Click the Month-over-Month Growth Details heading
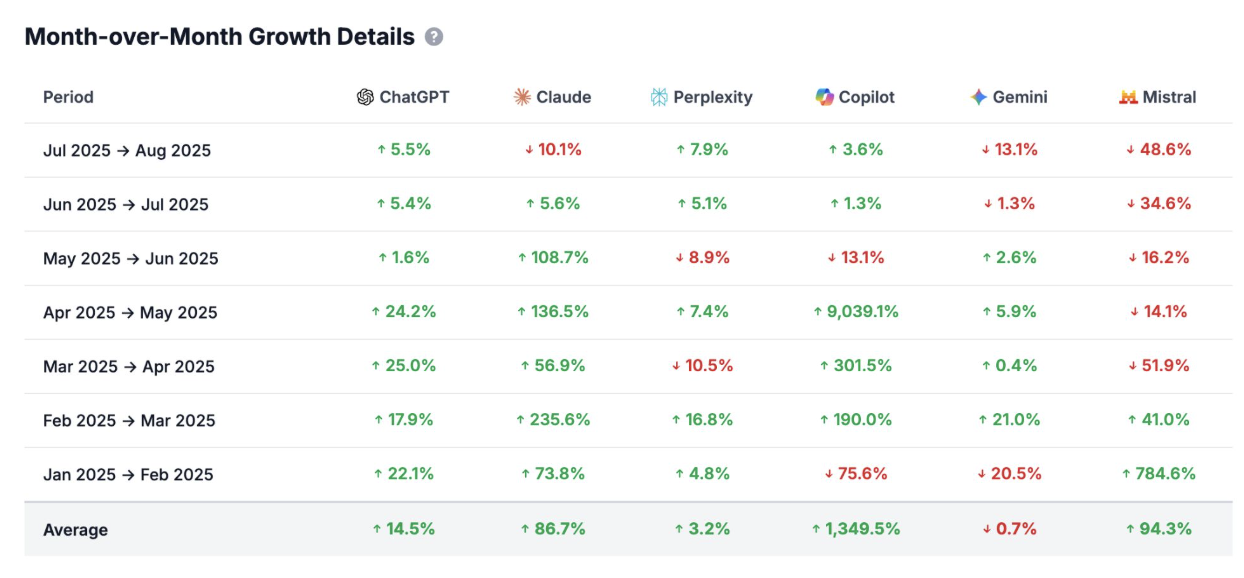 (219, 37)
